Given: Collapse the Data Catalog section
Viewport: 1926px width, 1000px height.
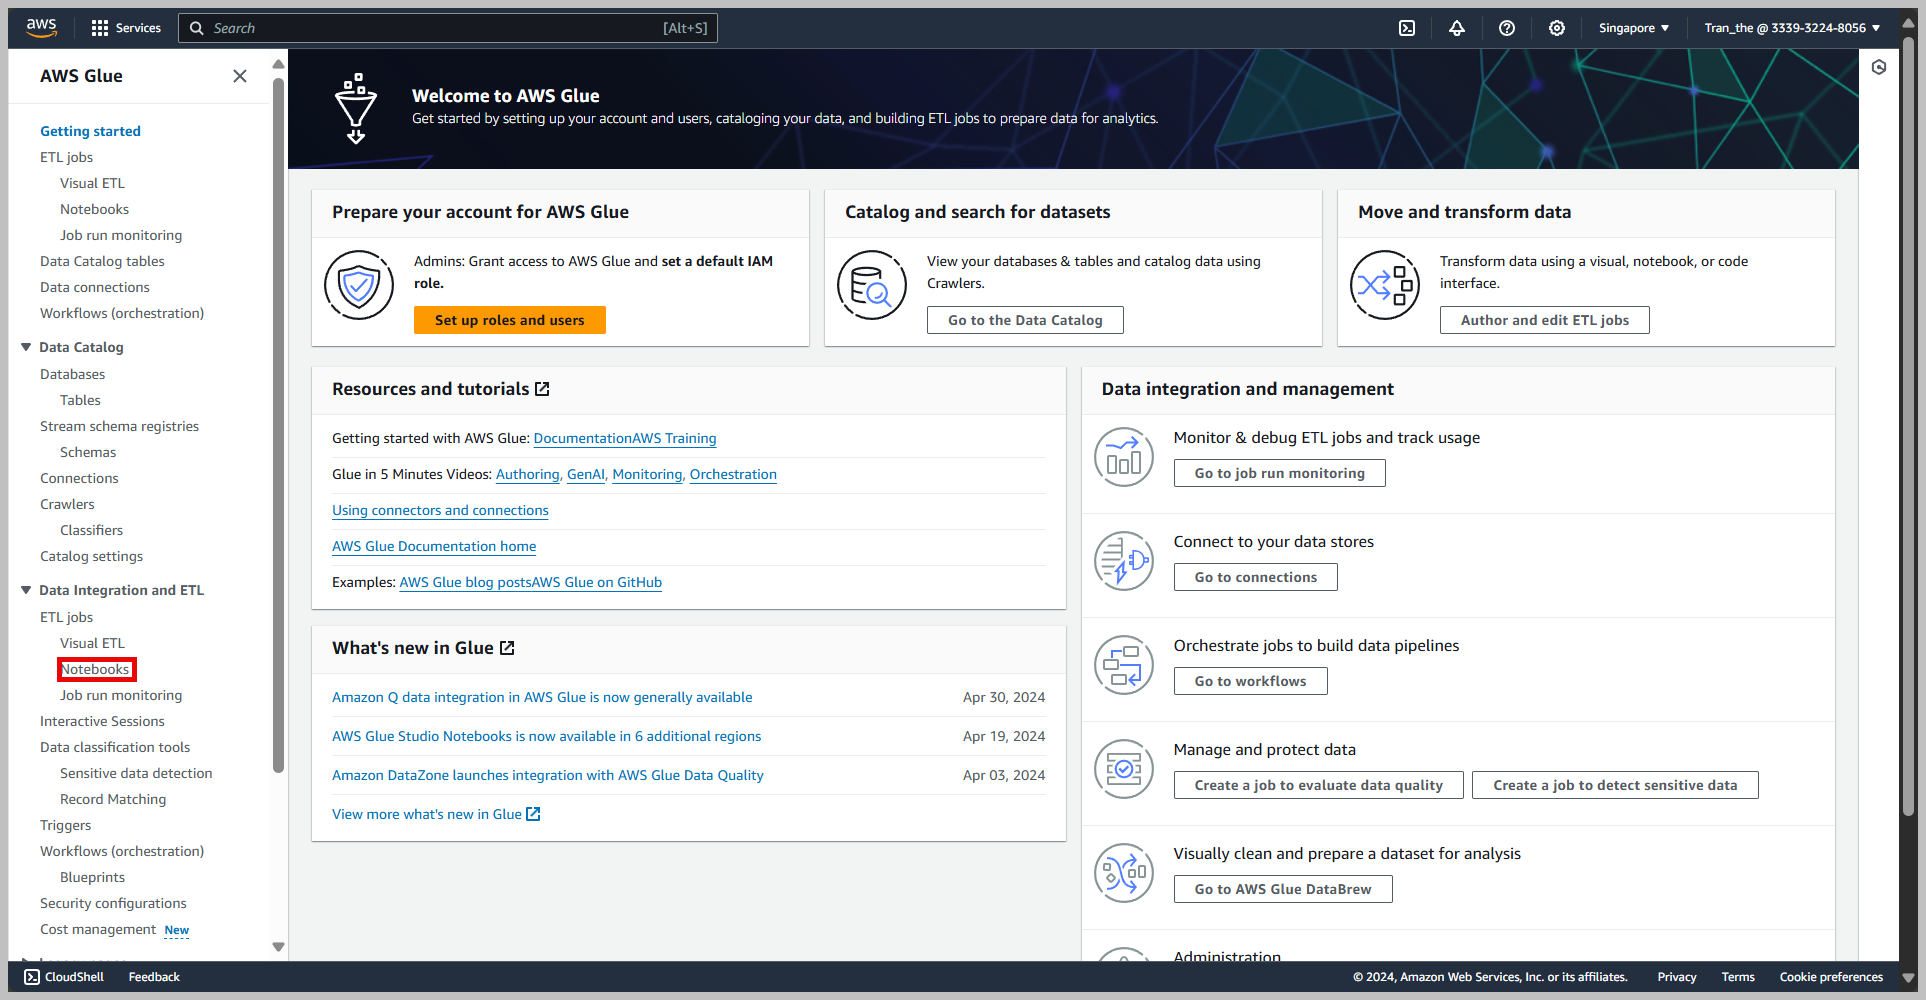Looking at the screenshot, I should point(25,347).
